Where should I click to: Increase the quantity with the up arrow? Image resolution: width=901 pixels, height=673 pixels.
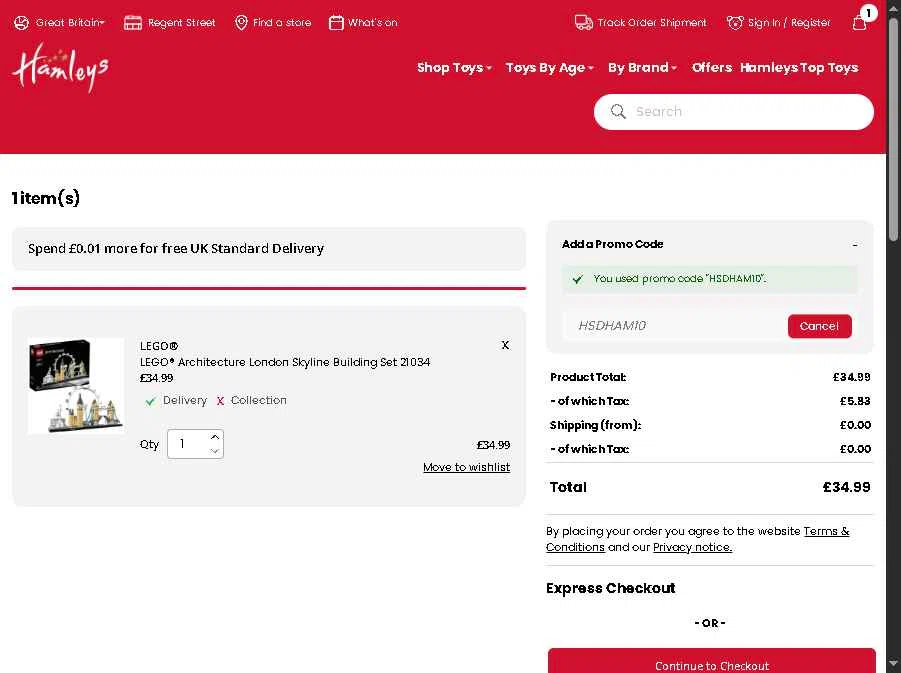215,437
